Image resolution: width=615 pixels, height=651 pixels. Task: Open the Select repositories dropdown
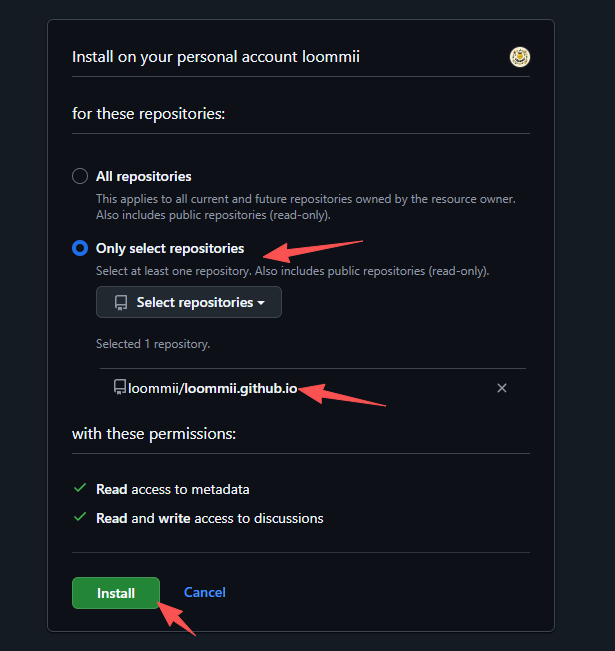pos(189,302)
